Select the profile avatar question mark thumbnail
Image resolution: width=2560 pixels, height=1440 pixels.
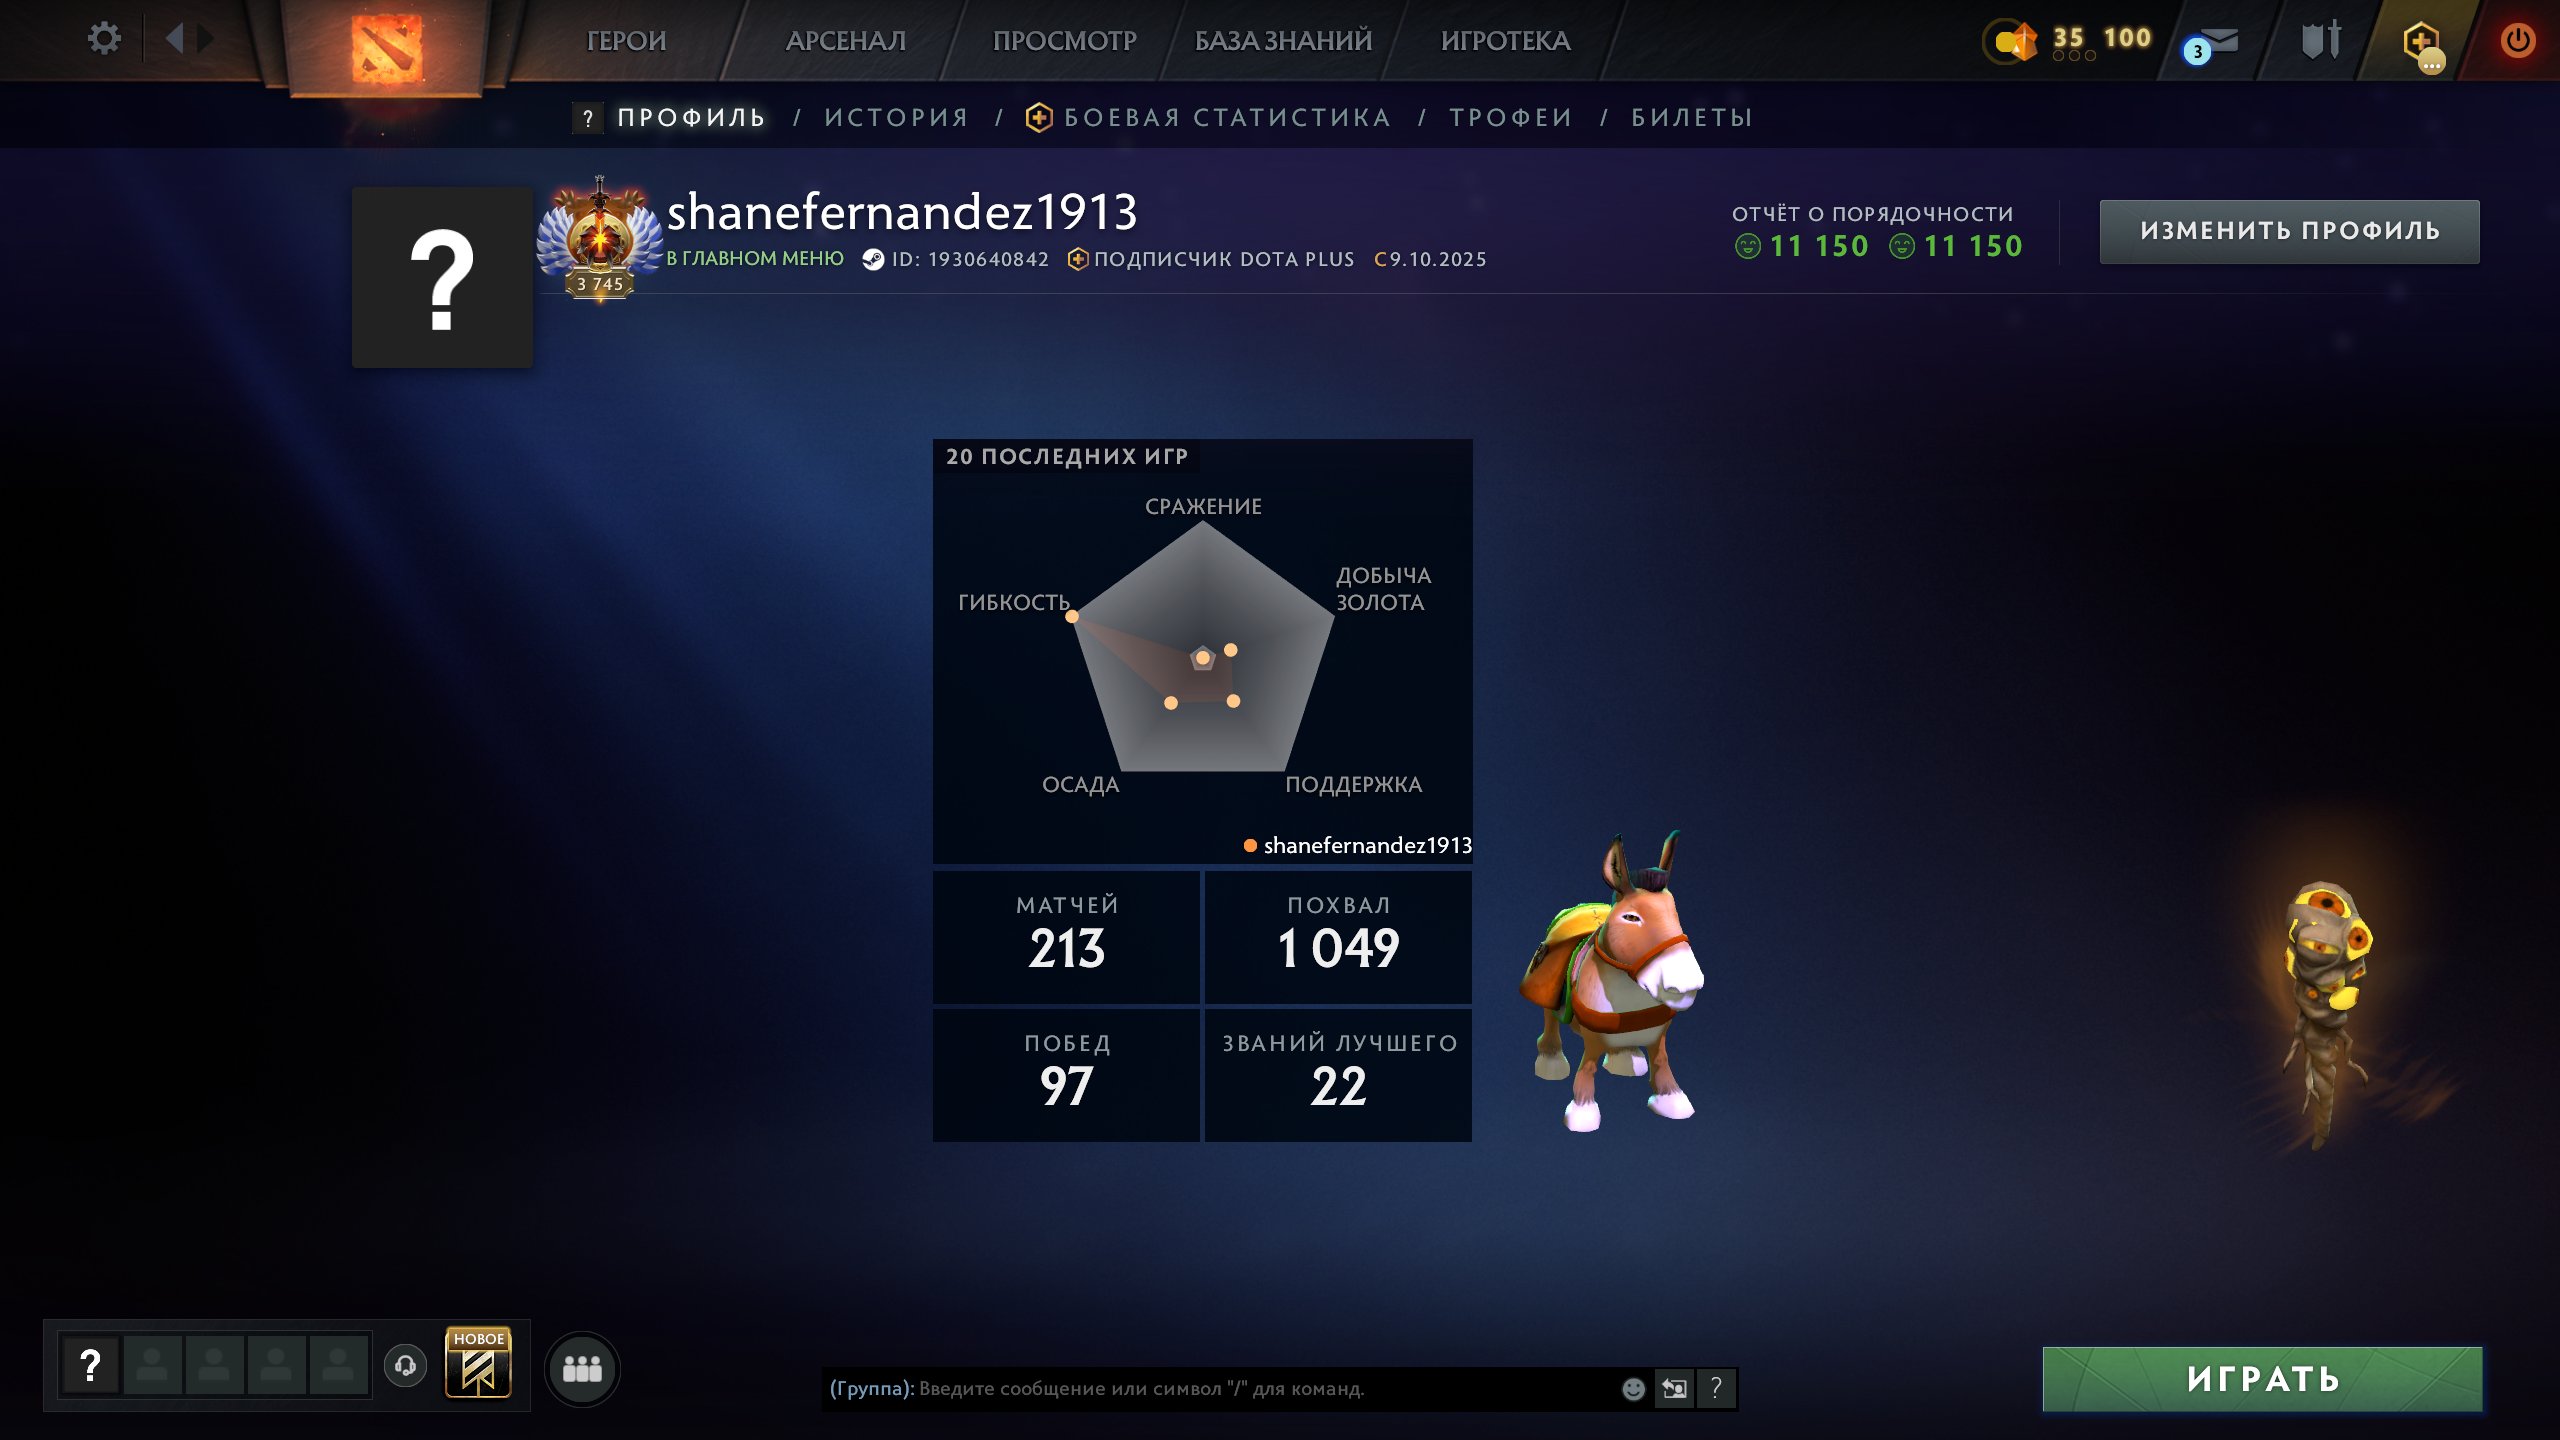(x=442, y=277)
